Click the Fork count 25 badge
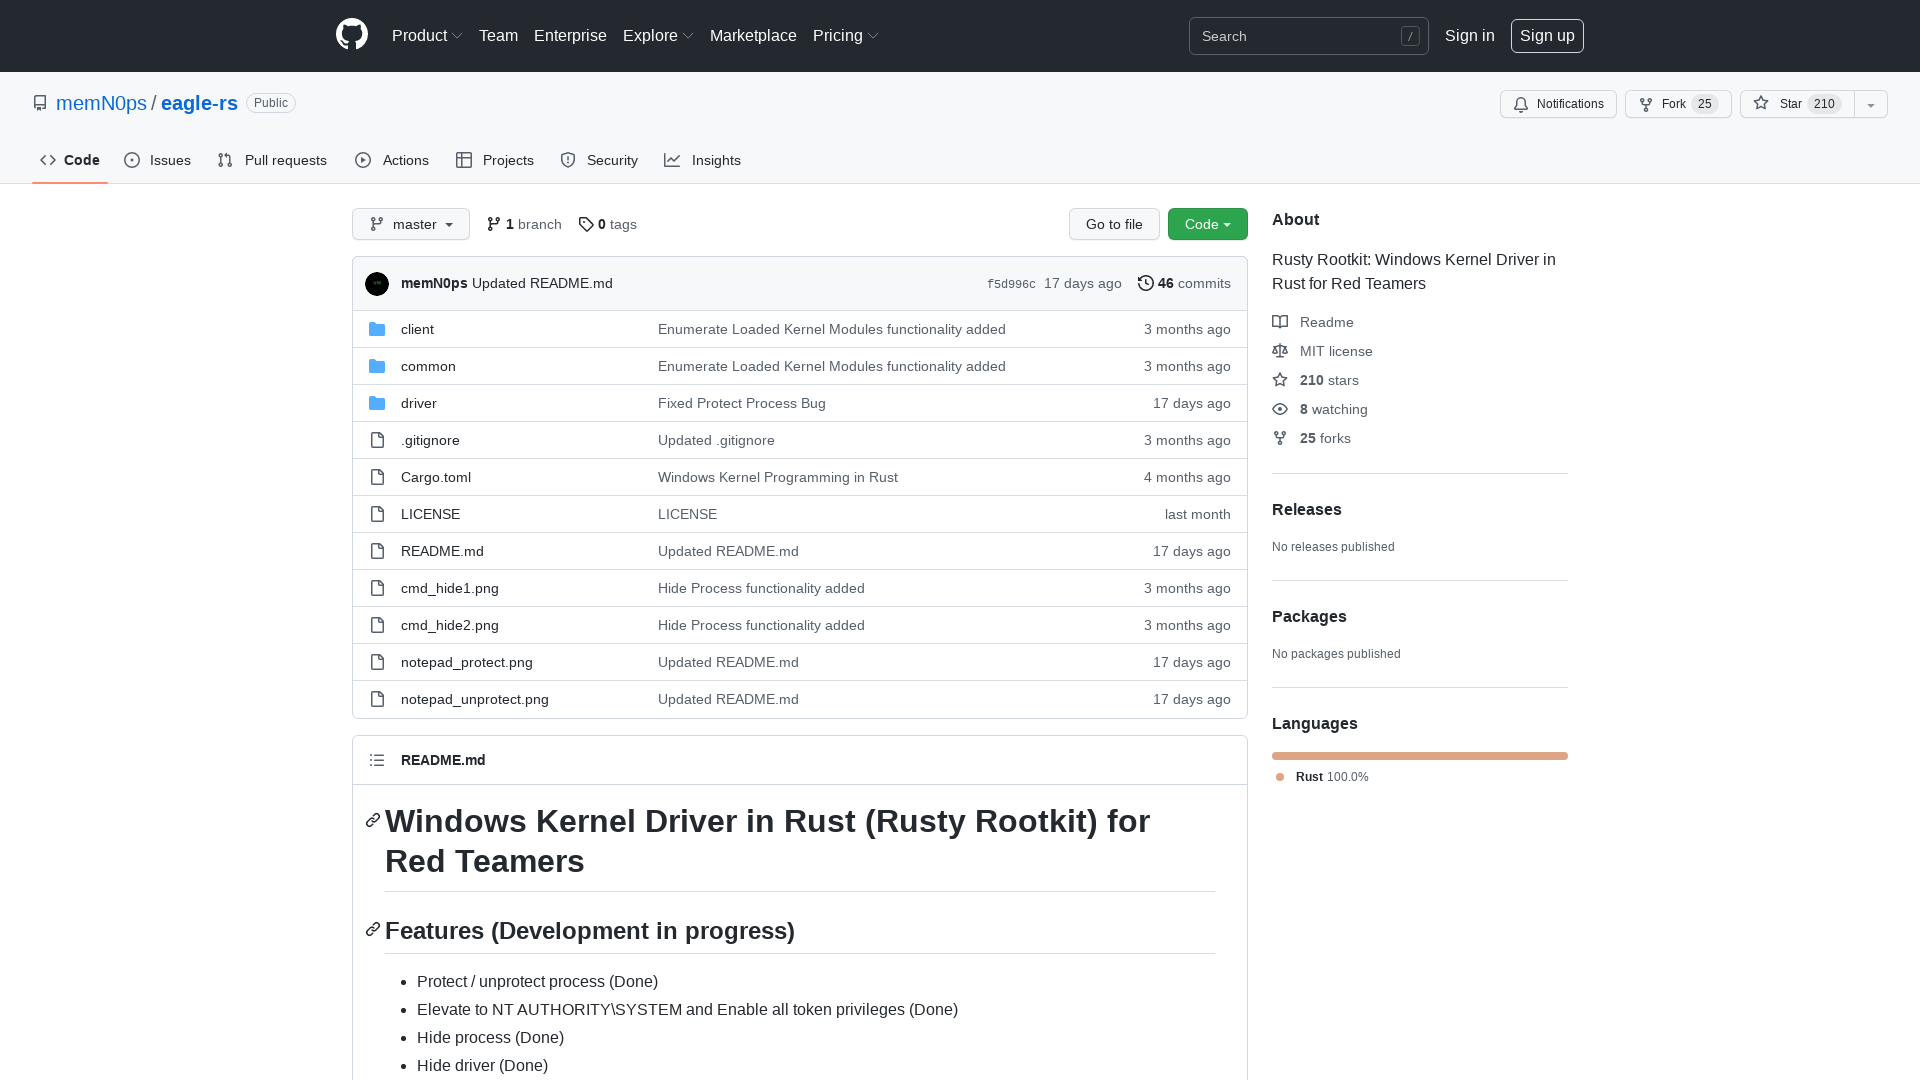Screen dimensions: 1920x1080 pos(1705,104)
